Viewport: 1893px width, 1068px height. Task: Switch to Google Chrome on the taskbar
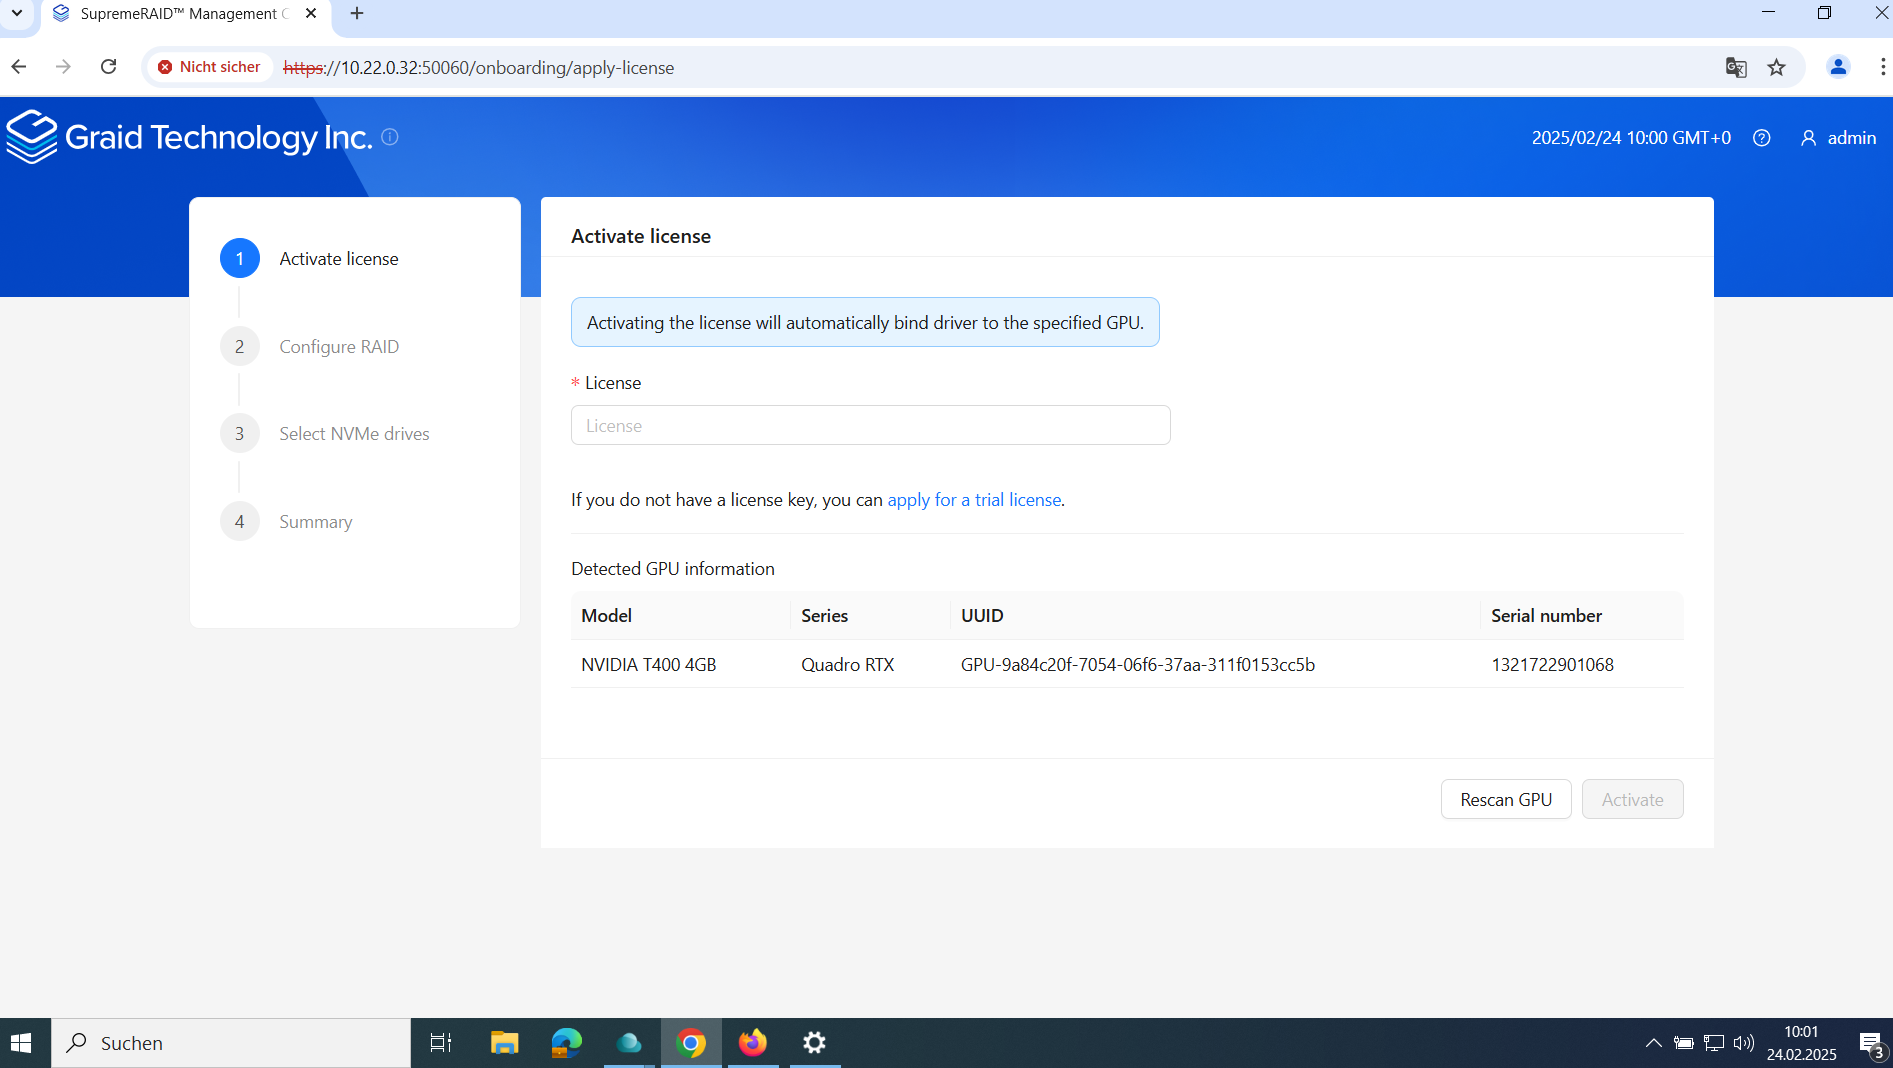click(691, 1043)
